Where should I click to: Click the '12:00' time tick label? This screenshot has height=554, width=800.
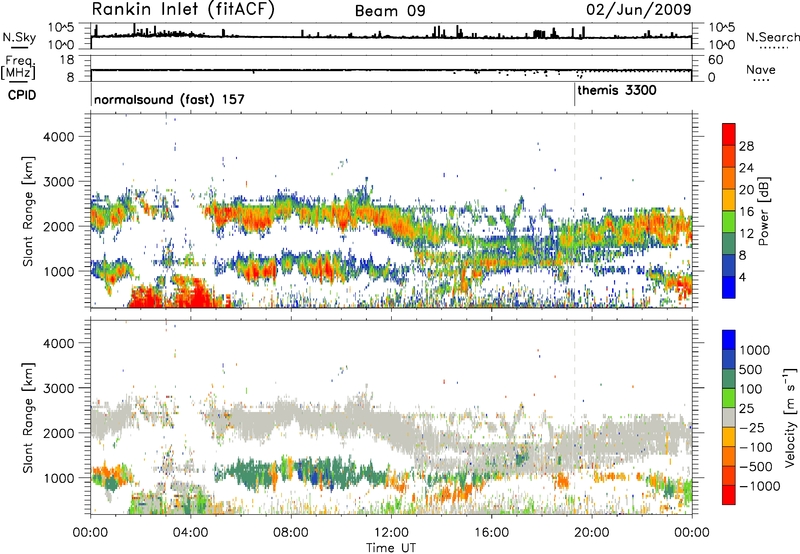click(x=391, y=533)
